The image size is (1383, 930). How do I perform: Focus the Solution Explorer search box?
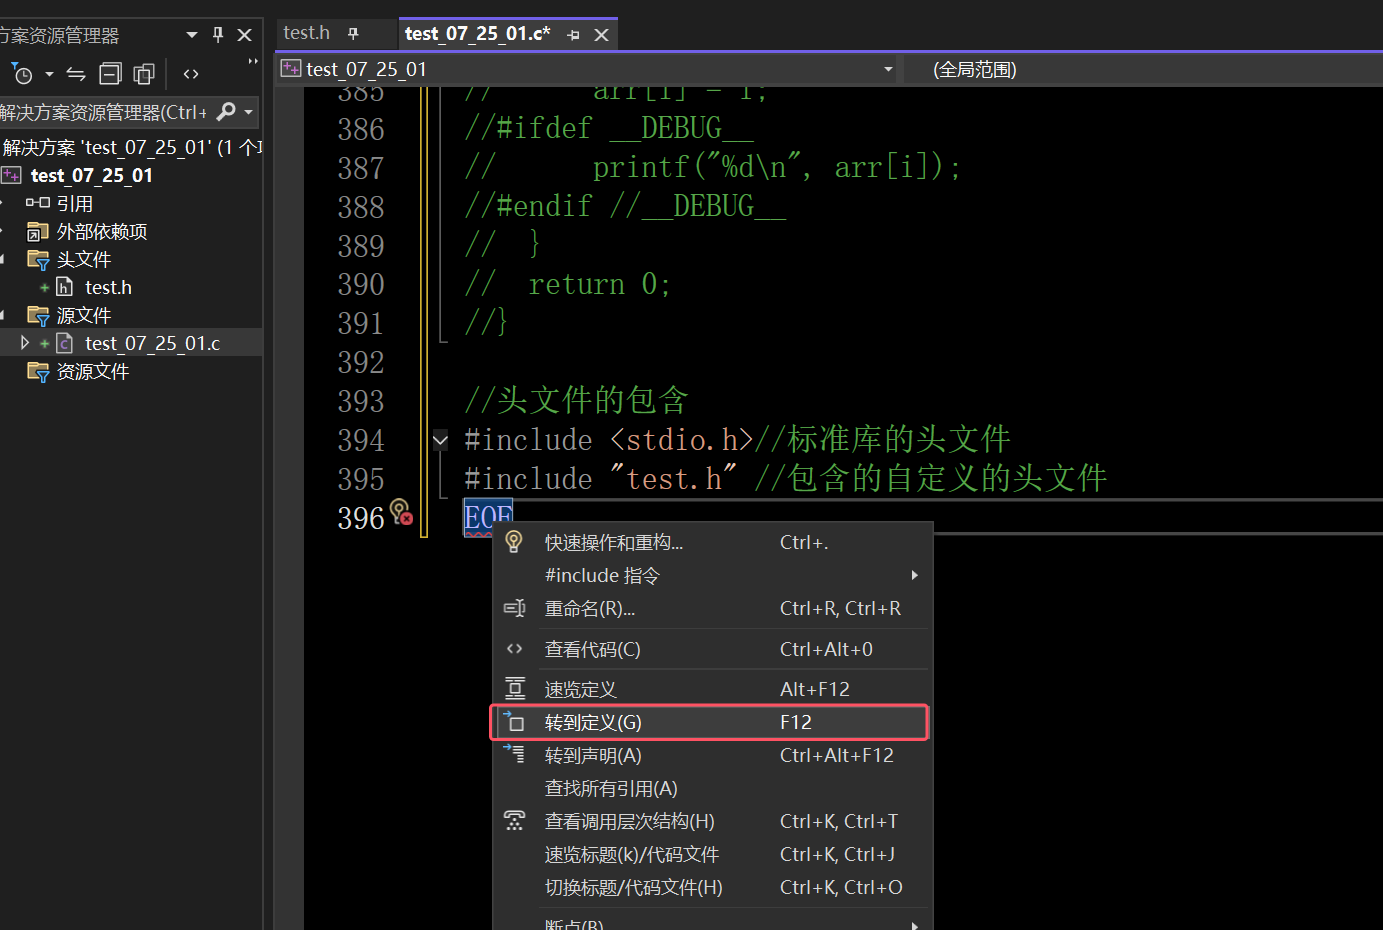(x=104, y=112)
